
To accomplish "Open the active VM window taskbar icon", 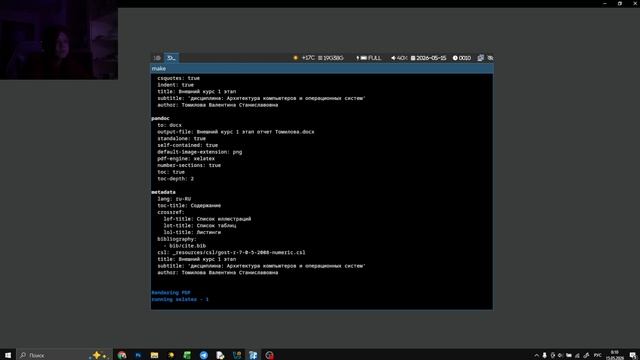I will (253, 355).
